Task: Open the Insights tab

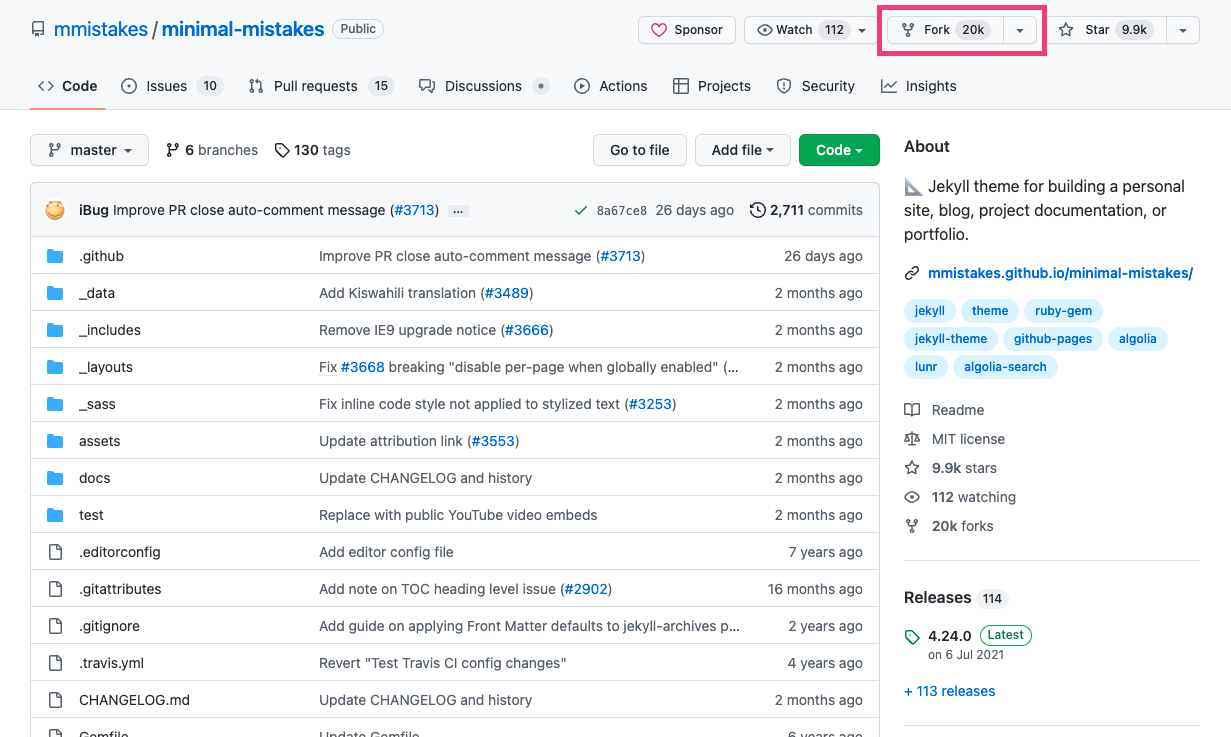Action: click(919, 86)
